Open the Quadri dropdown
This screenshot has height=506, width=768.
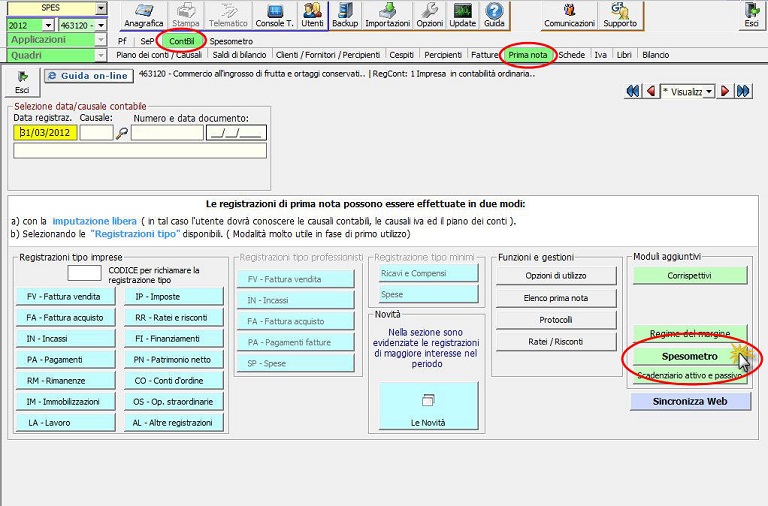[100, 55]
